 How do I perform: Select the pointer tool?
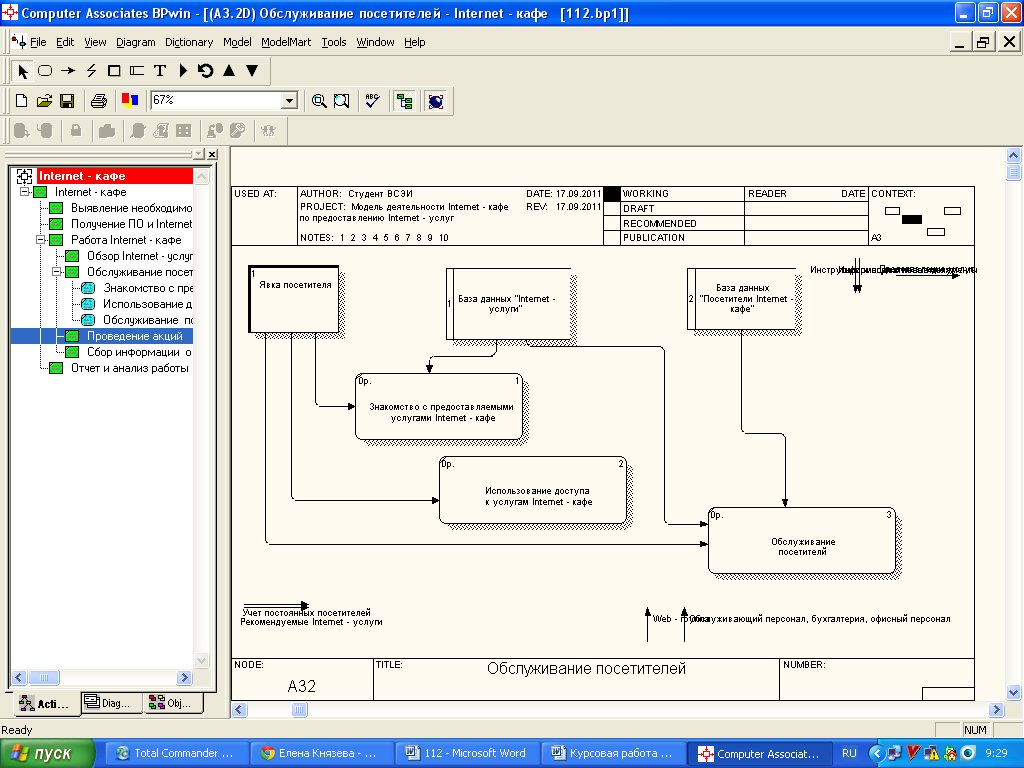point(23,71)
